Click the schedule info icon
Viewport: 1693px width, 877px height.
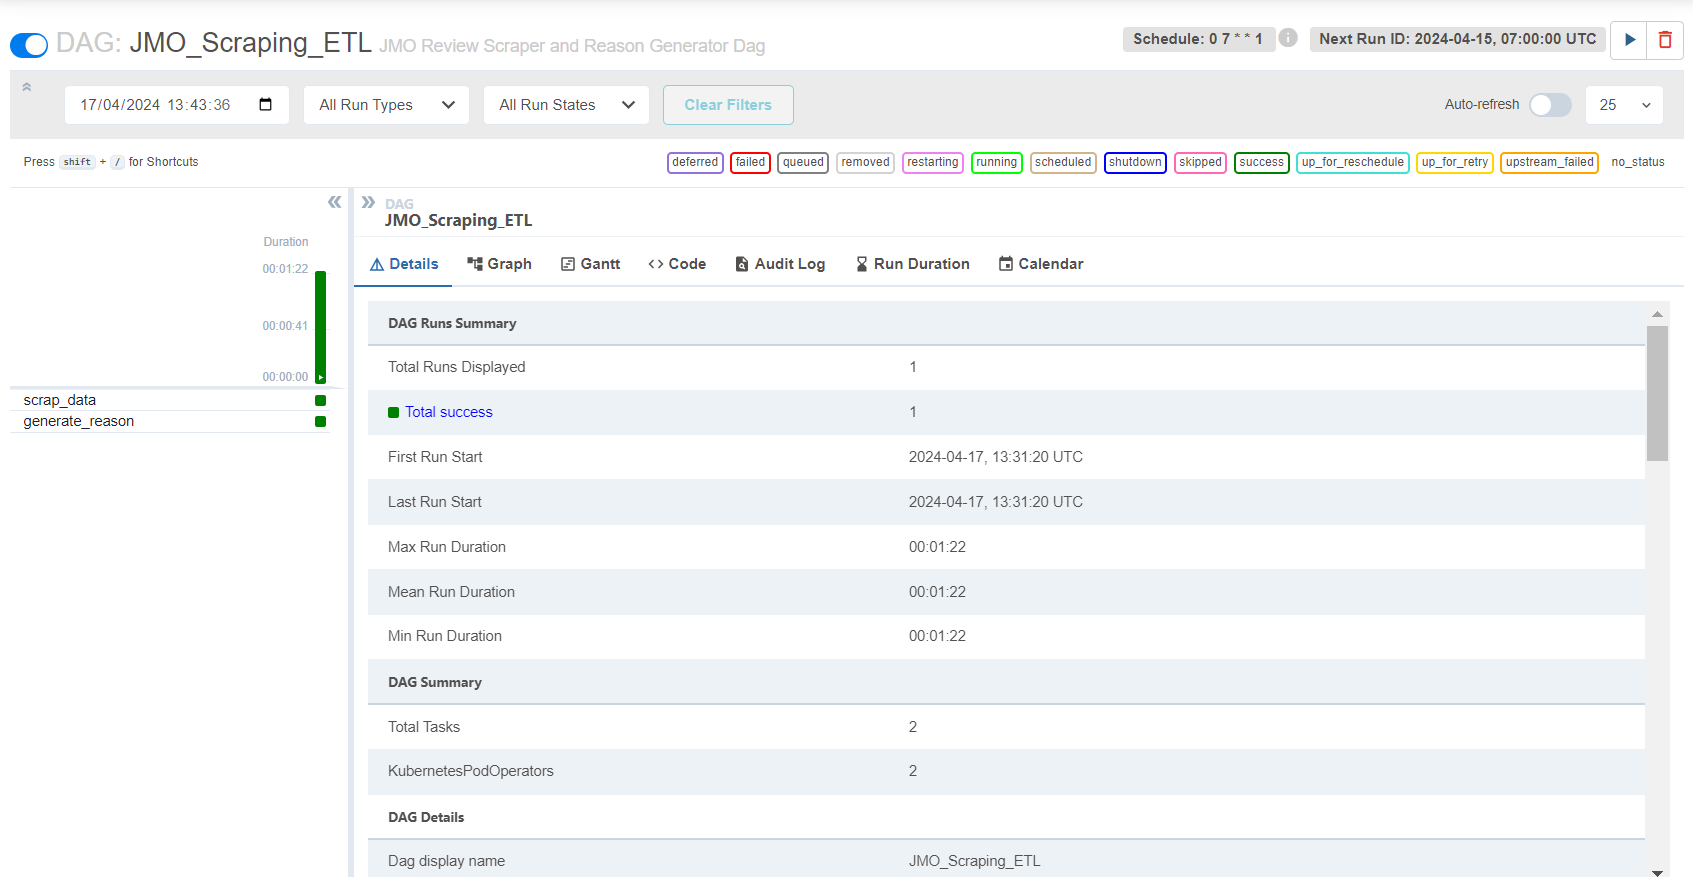(1288, 38)
